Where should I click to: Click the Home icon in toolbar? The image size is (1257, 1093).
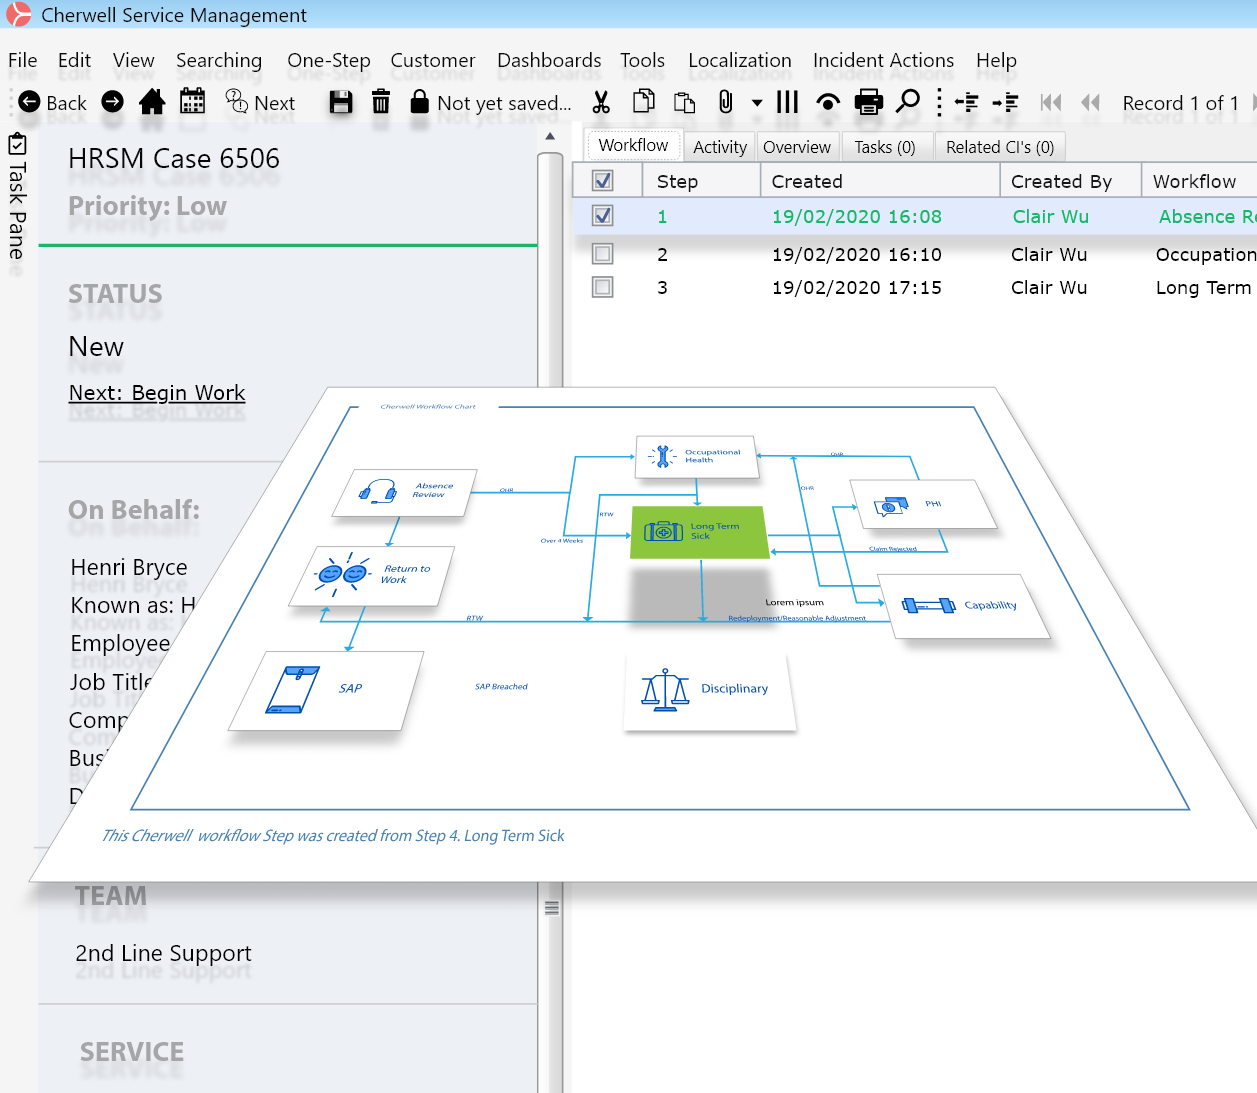click(152, 102)
